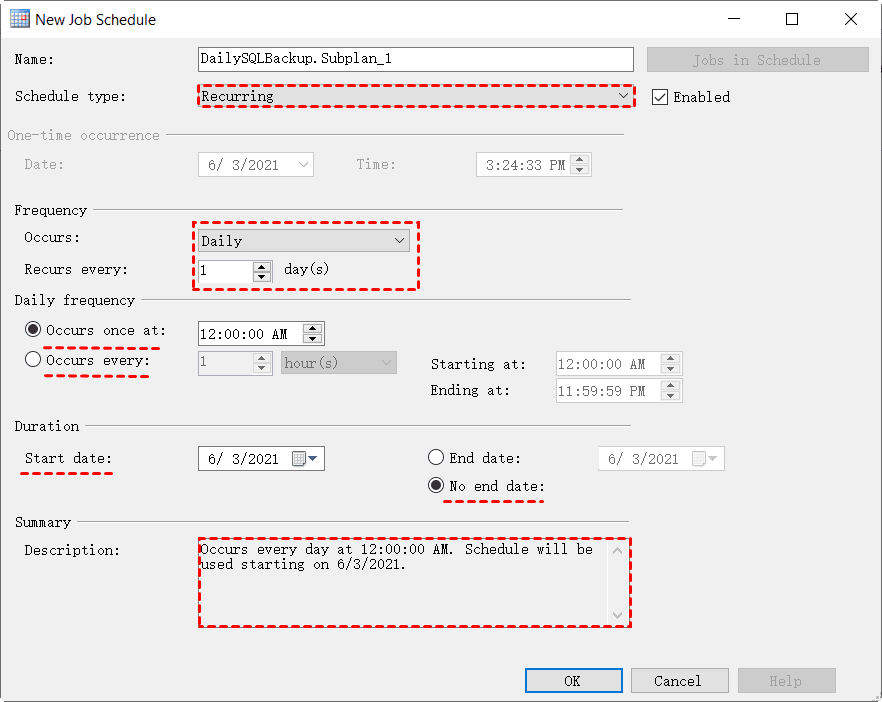Toggle the Enabled checkbox
Viewport: 882px width, 702px height.
pyautogui.click(x=660, y=97)
